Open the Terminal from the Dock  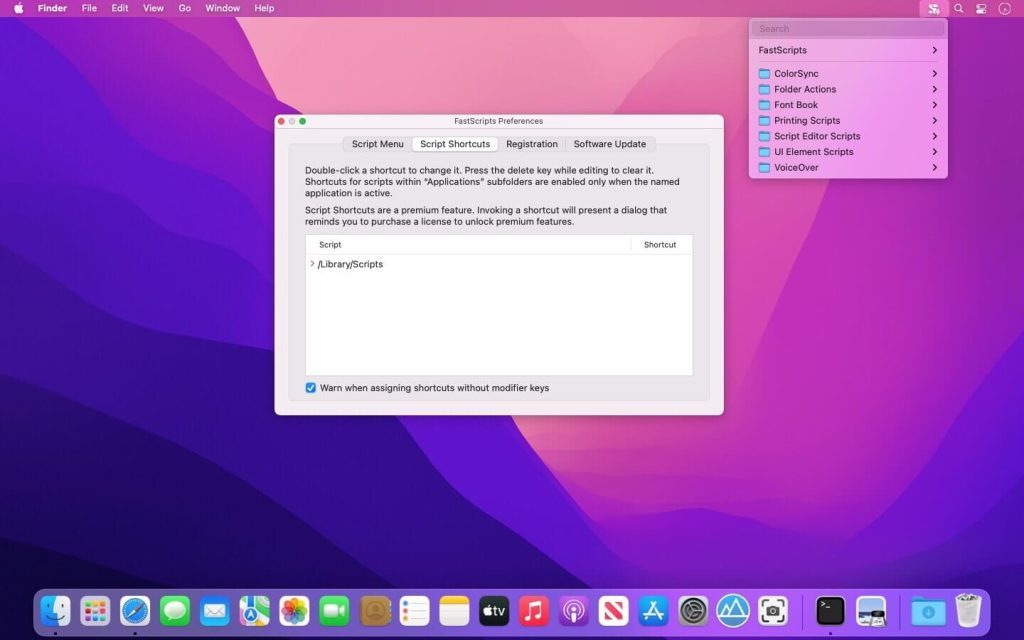pos(829,610)
